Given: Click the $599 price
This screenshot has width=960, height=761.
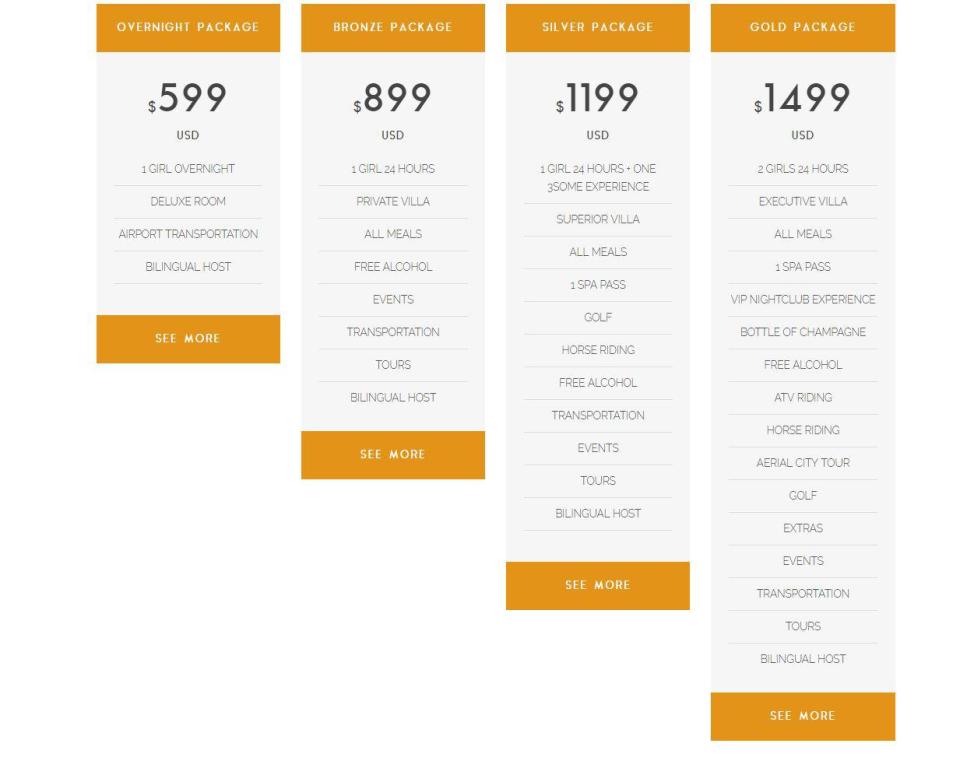Looking at the screenshot, I should (188, 99).
